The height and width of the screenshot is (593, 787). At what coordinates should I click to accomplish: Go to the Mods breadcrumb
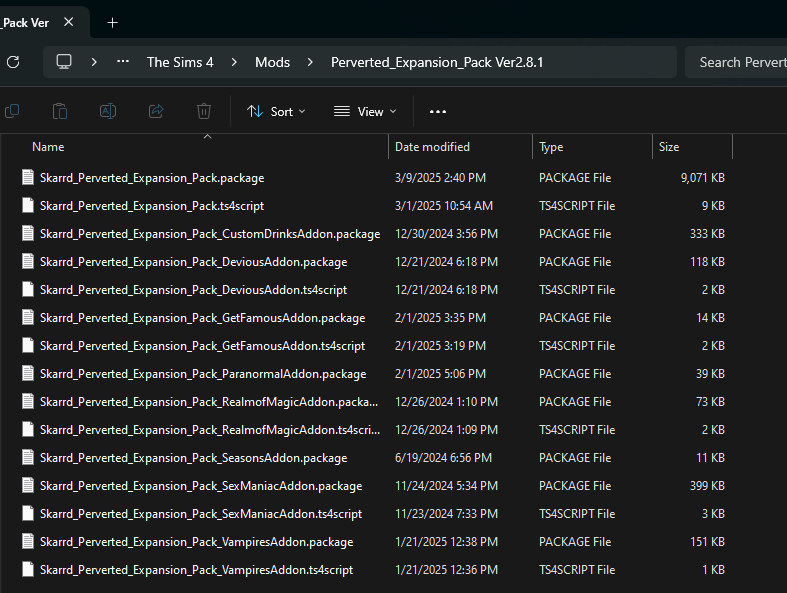(273, 62)
